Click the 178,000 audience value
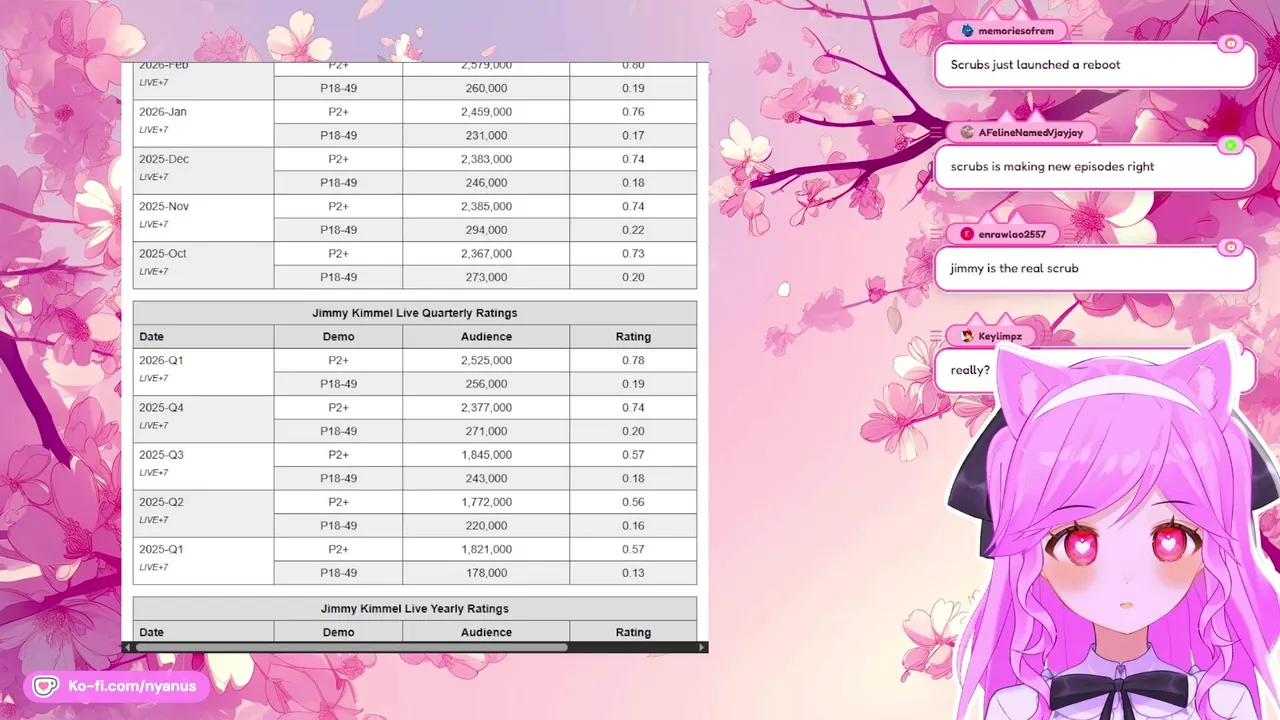The height and width of the screenshot is (720, 1280). pyautogui.click(x=486, y=574)
